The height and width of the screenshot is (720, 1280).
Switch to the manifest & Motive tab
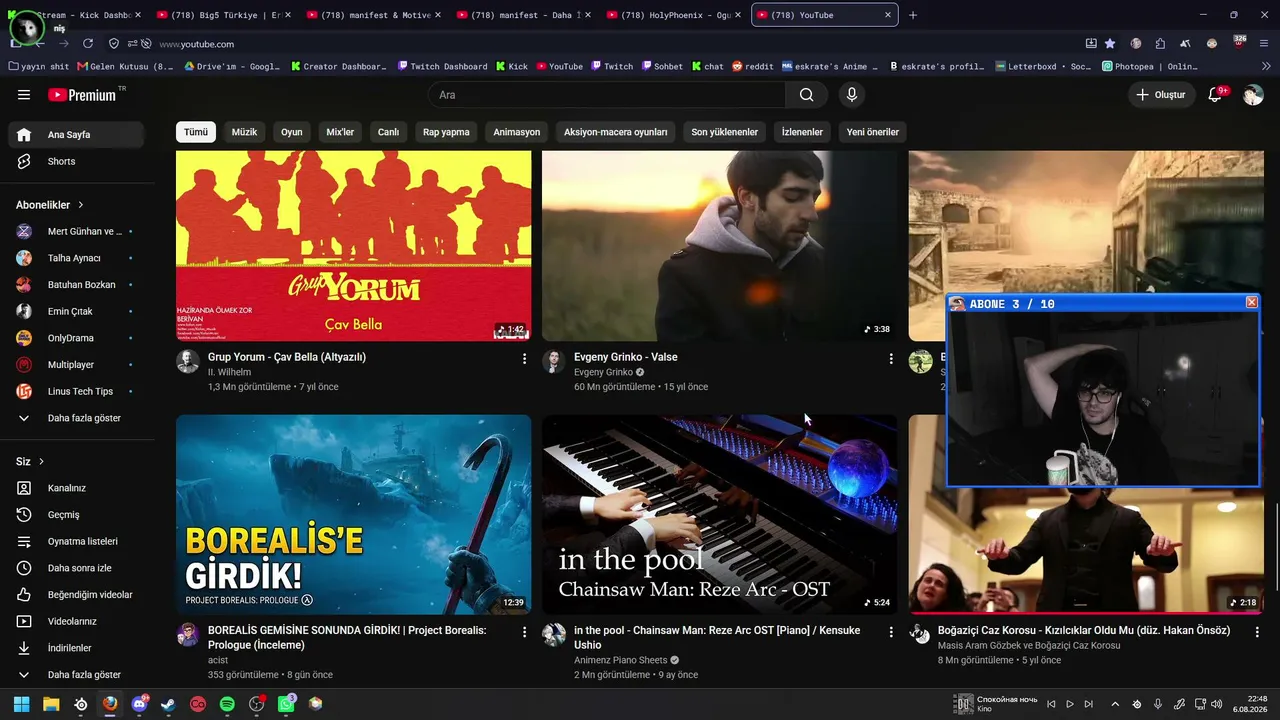click(374, 15)
